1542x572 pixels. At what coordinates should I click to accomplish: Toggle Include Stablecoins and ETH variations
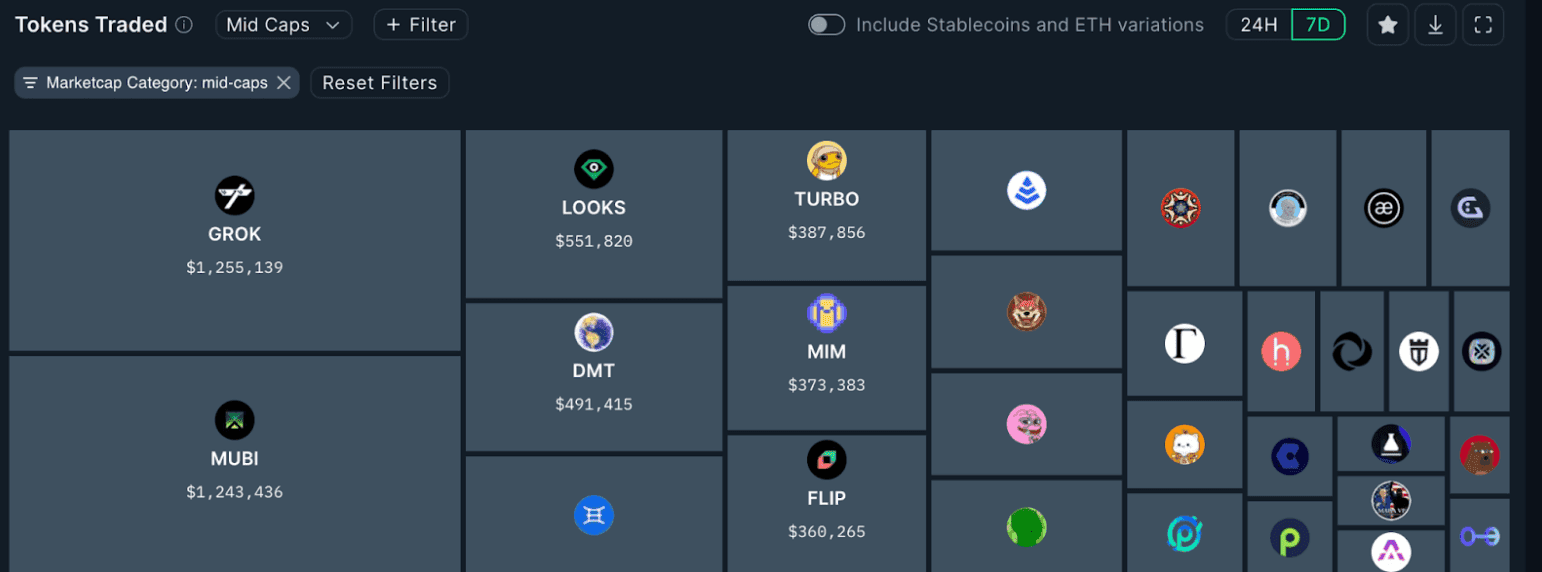(827, 25)
